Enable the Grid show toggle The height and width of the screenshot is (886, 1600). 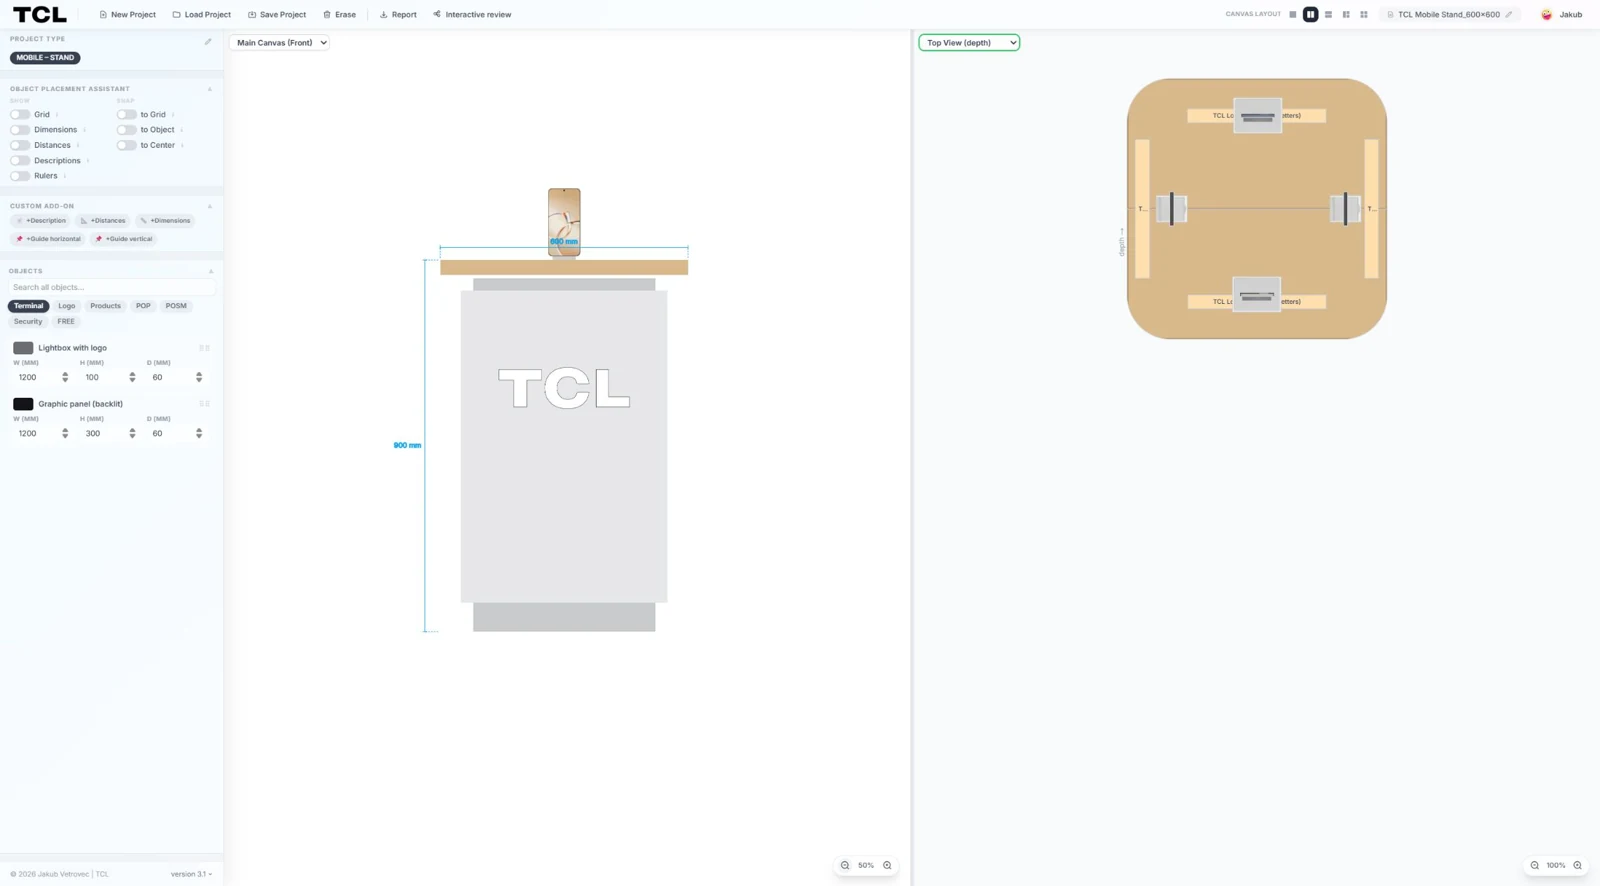[20, 115]
